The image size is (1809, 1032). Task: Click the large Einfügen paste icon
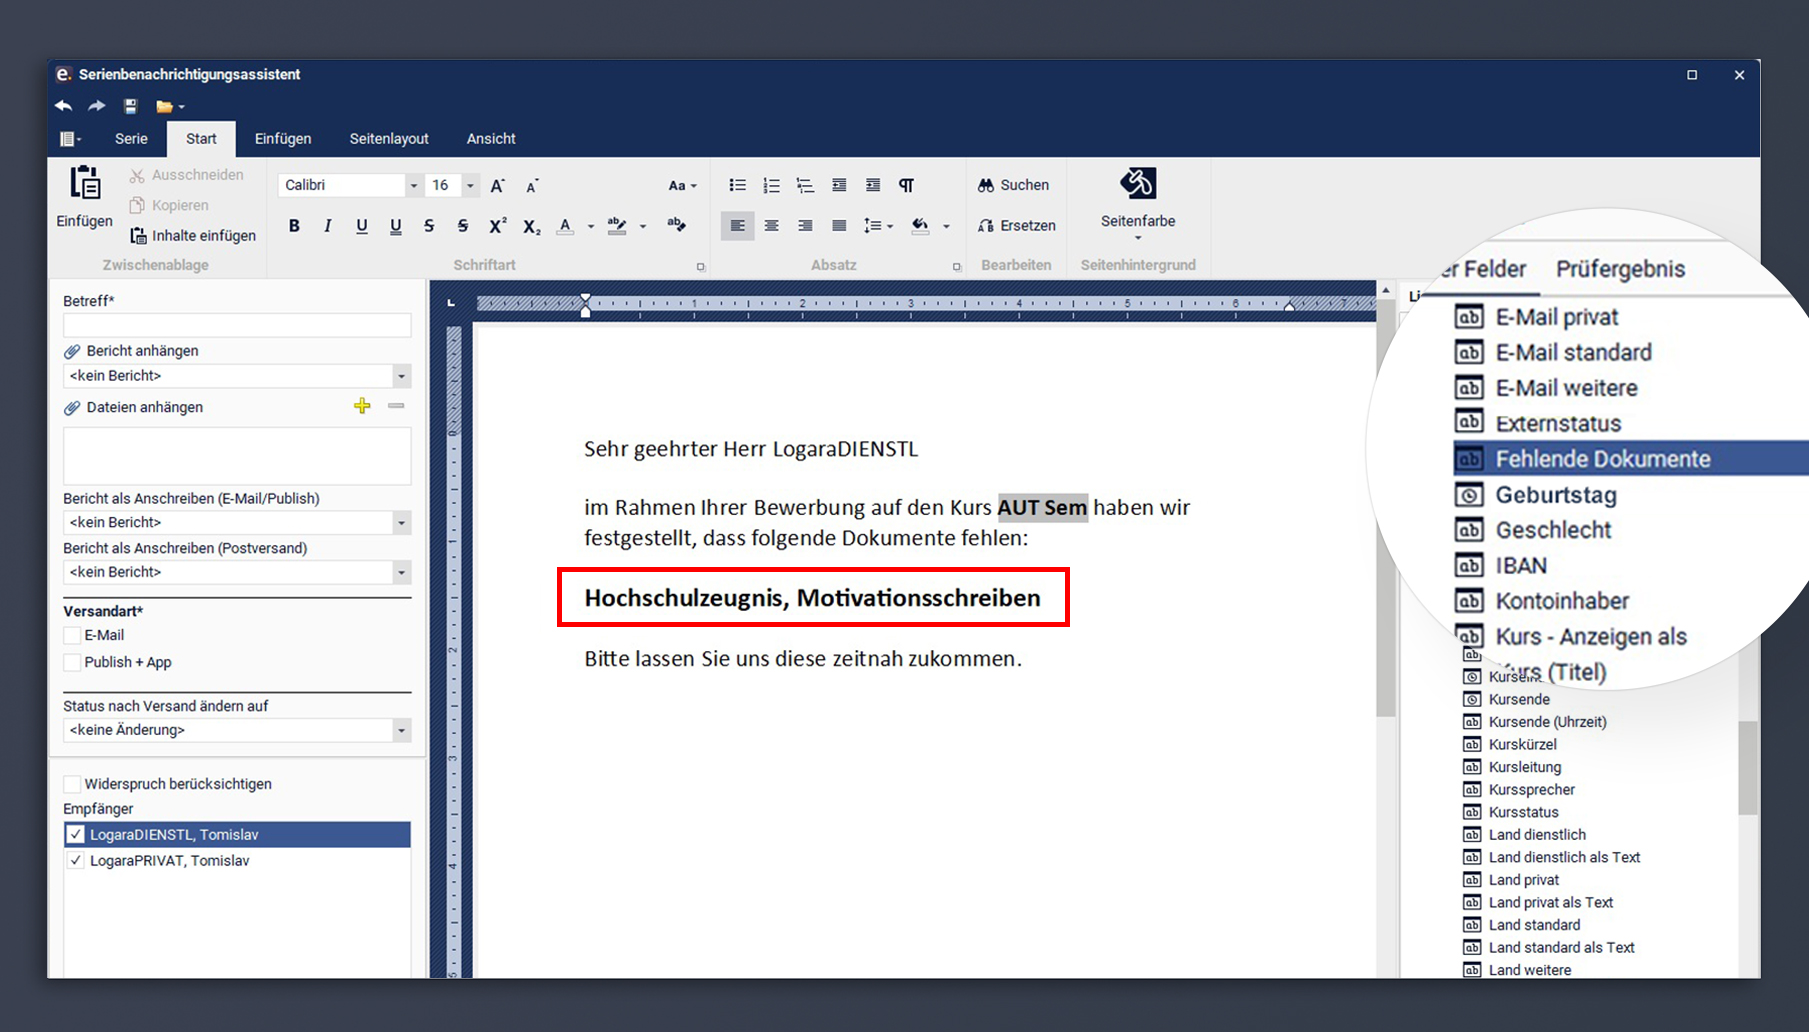point(85,183)
